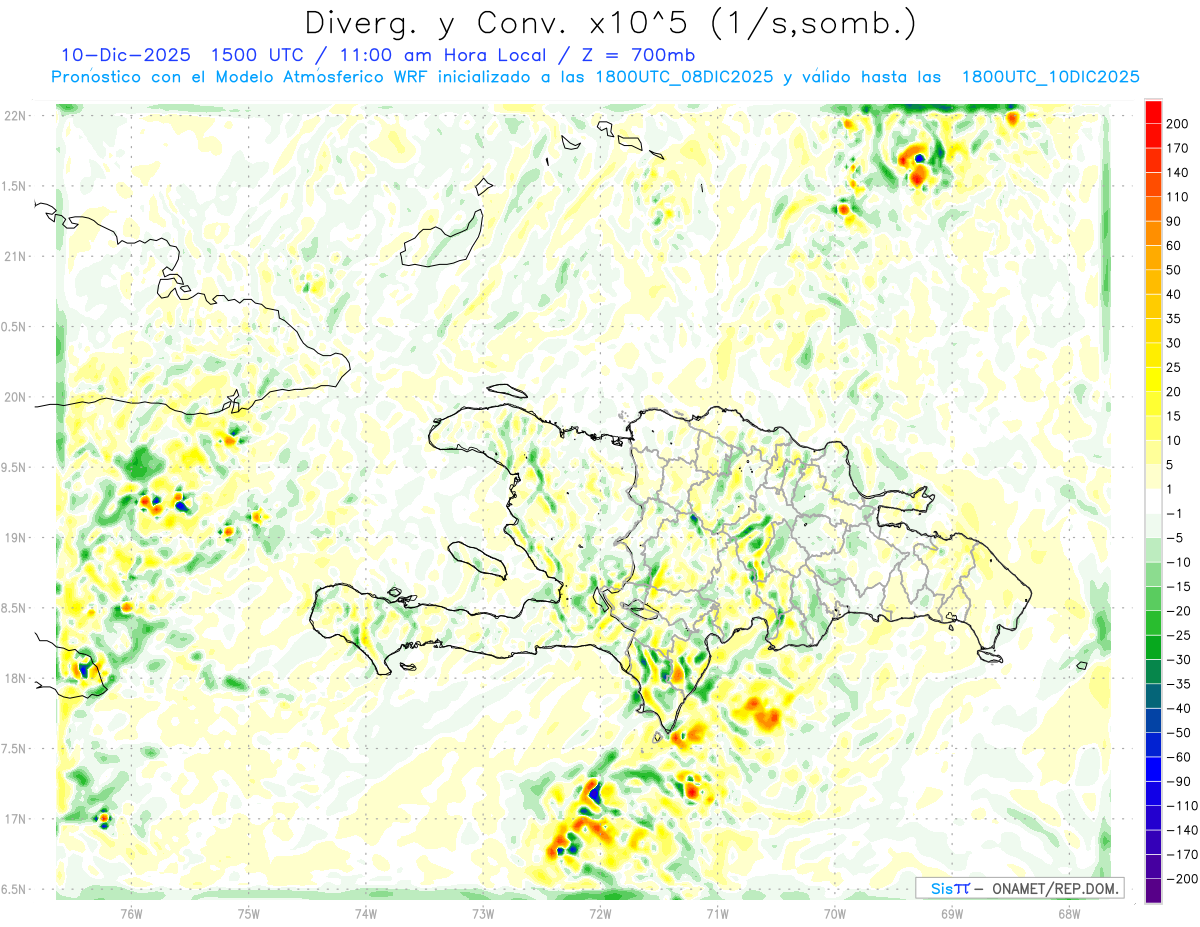Click the -10 scale value
1200x927 pixels.
coord(1179,562)
